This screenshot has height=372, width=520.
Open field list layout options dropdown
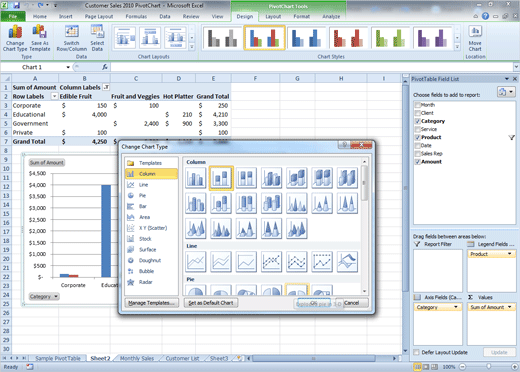click(x=506, y=92)
